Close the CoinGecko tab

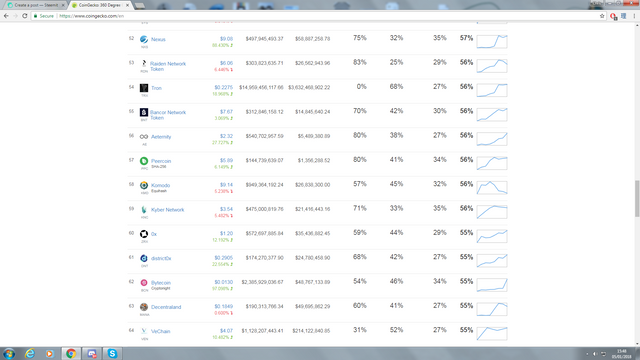[127, 5]
